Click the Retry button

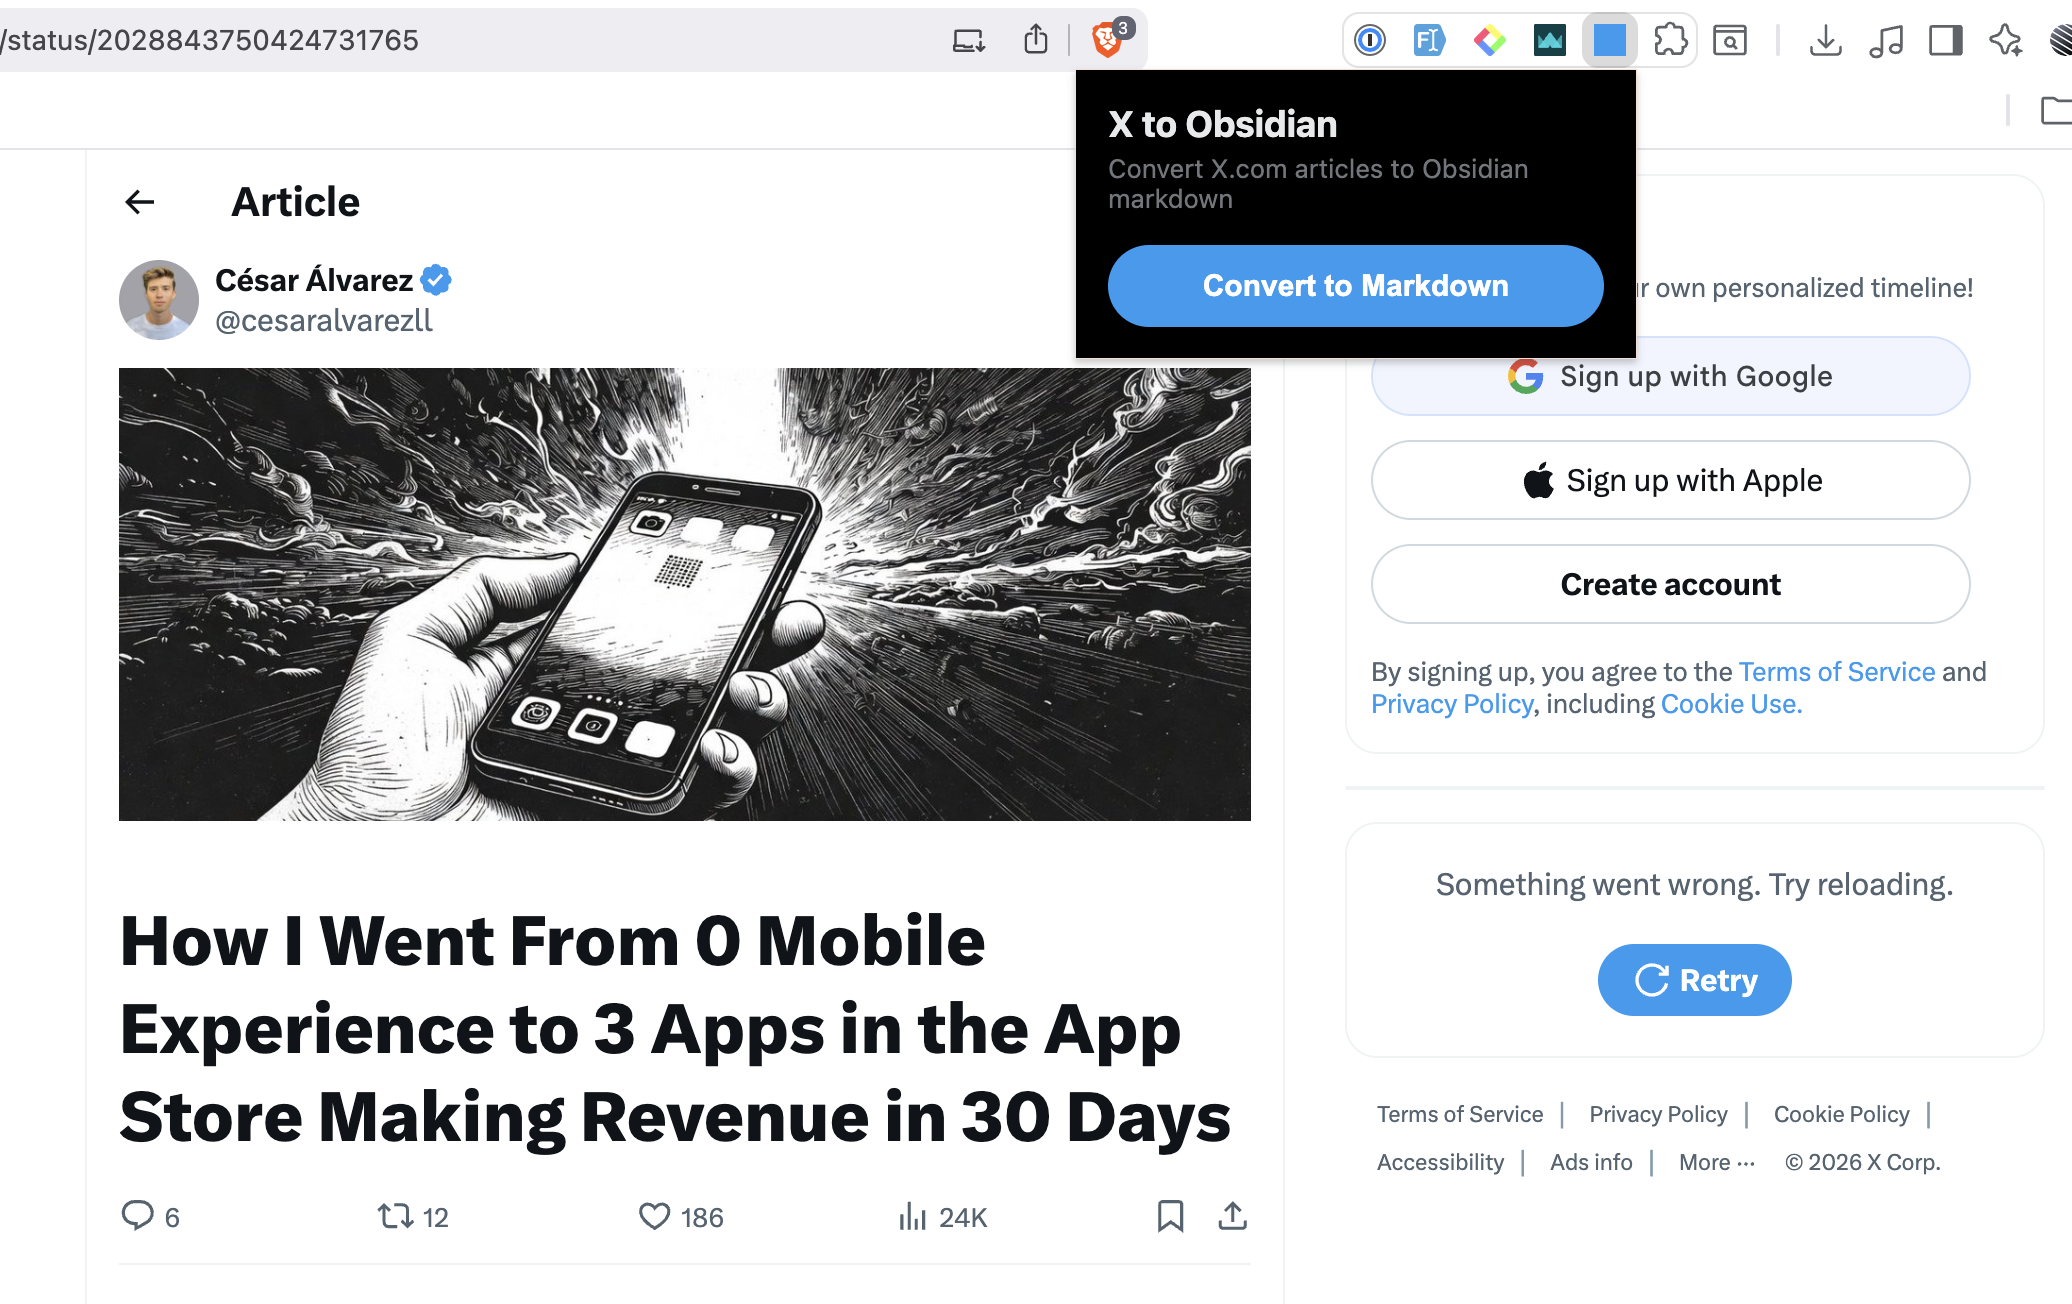pos(1694,980)
